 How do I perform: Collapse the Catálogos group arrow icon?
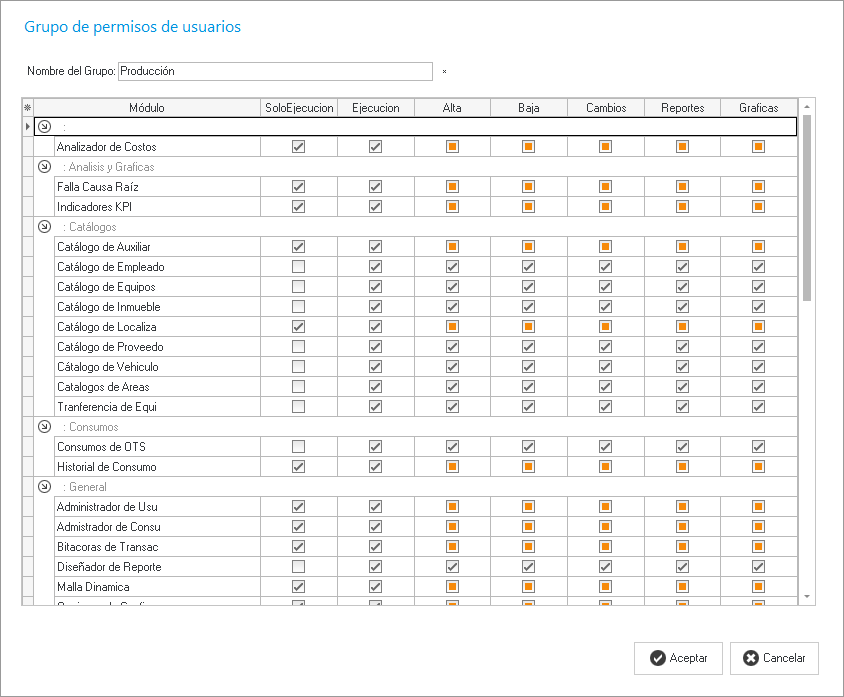[44, 227]
